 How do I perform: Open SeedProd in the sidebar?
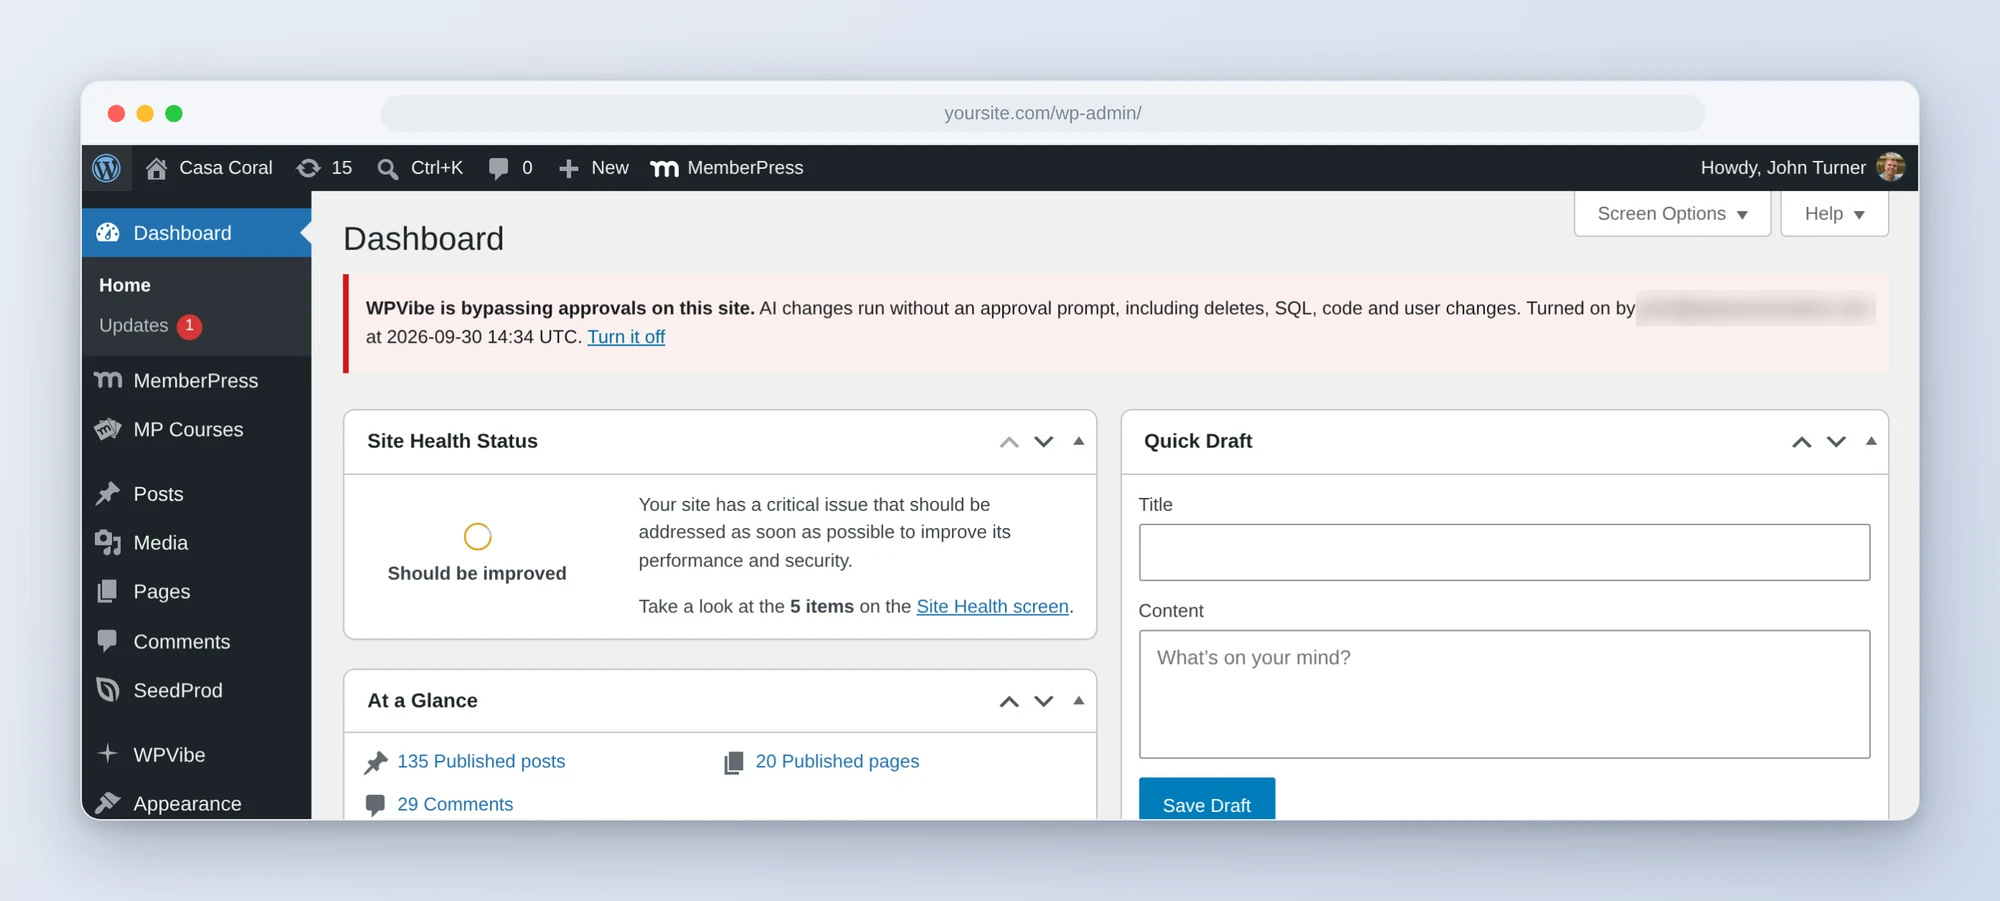click(196, 690)
